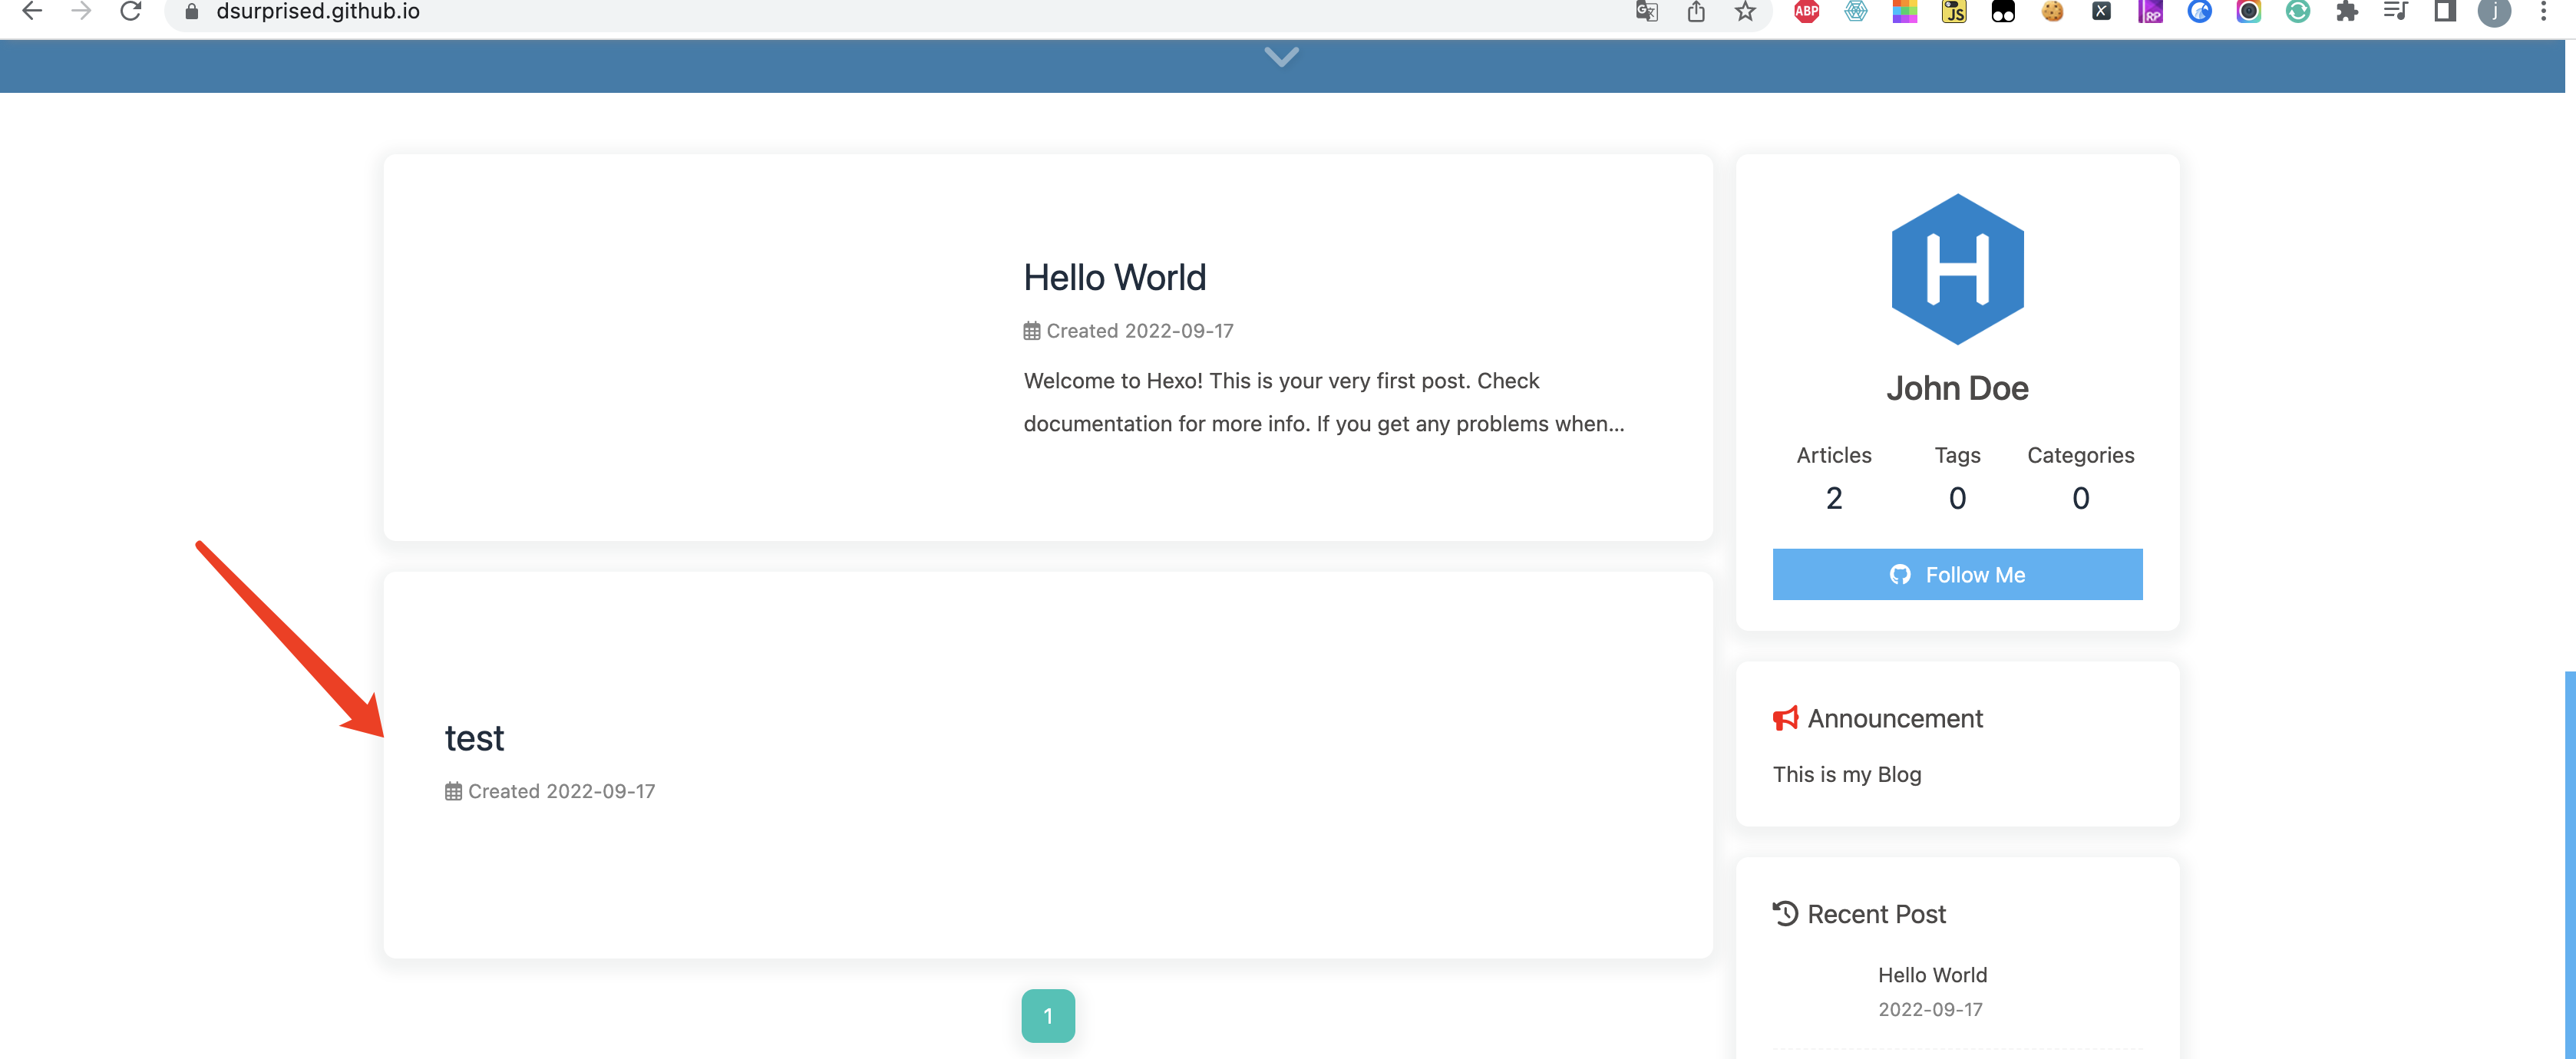The image size is (2576, 1059).
Task: Click the share page icon
Action: (x=1696, y=11)
